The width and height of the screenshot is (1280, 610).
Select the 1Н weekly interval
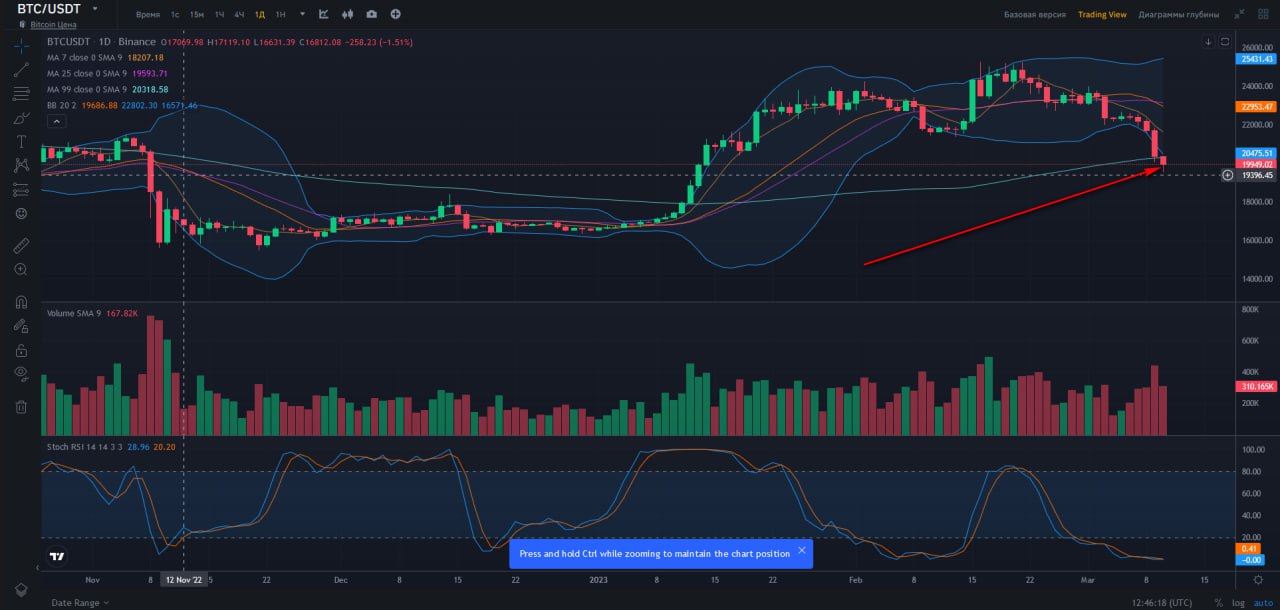(x=280, y=15)
